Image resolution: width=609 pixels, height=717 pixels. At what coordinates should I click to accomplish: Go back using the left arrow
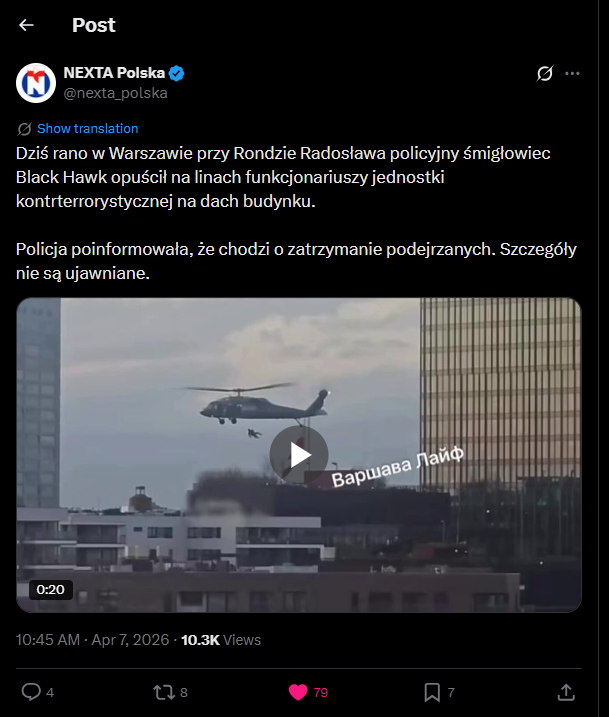pyautogui.click(x=26, y=25)
